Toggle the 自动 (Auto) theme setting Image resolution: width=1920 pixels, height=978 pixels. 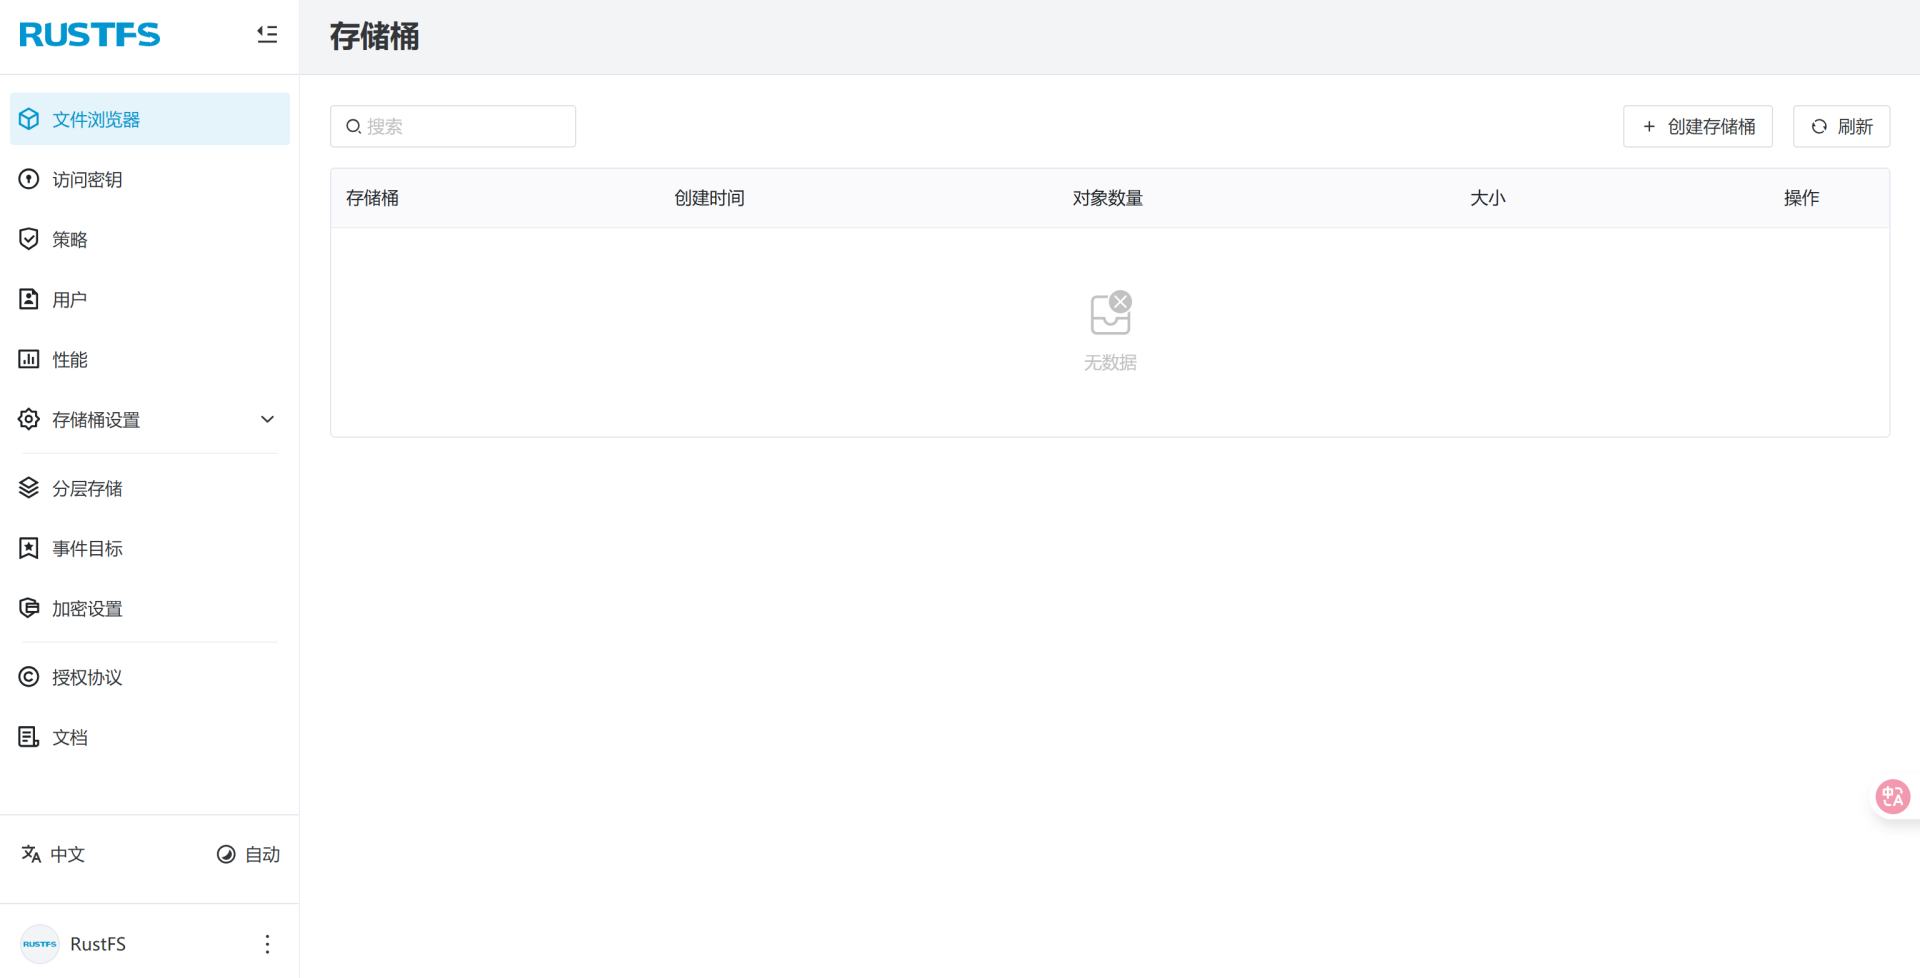pos(248,854)
